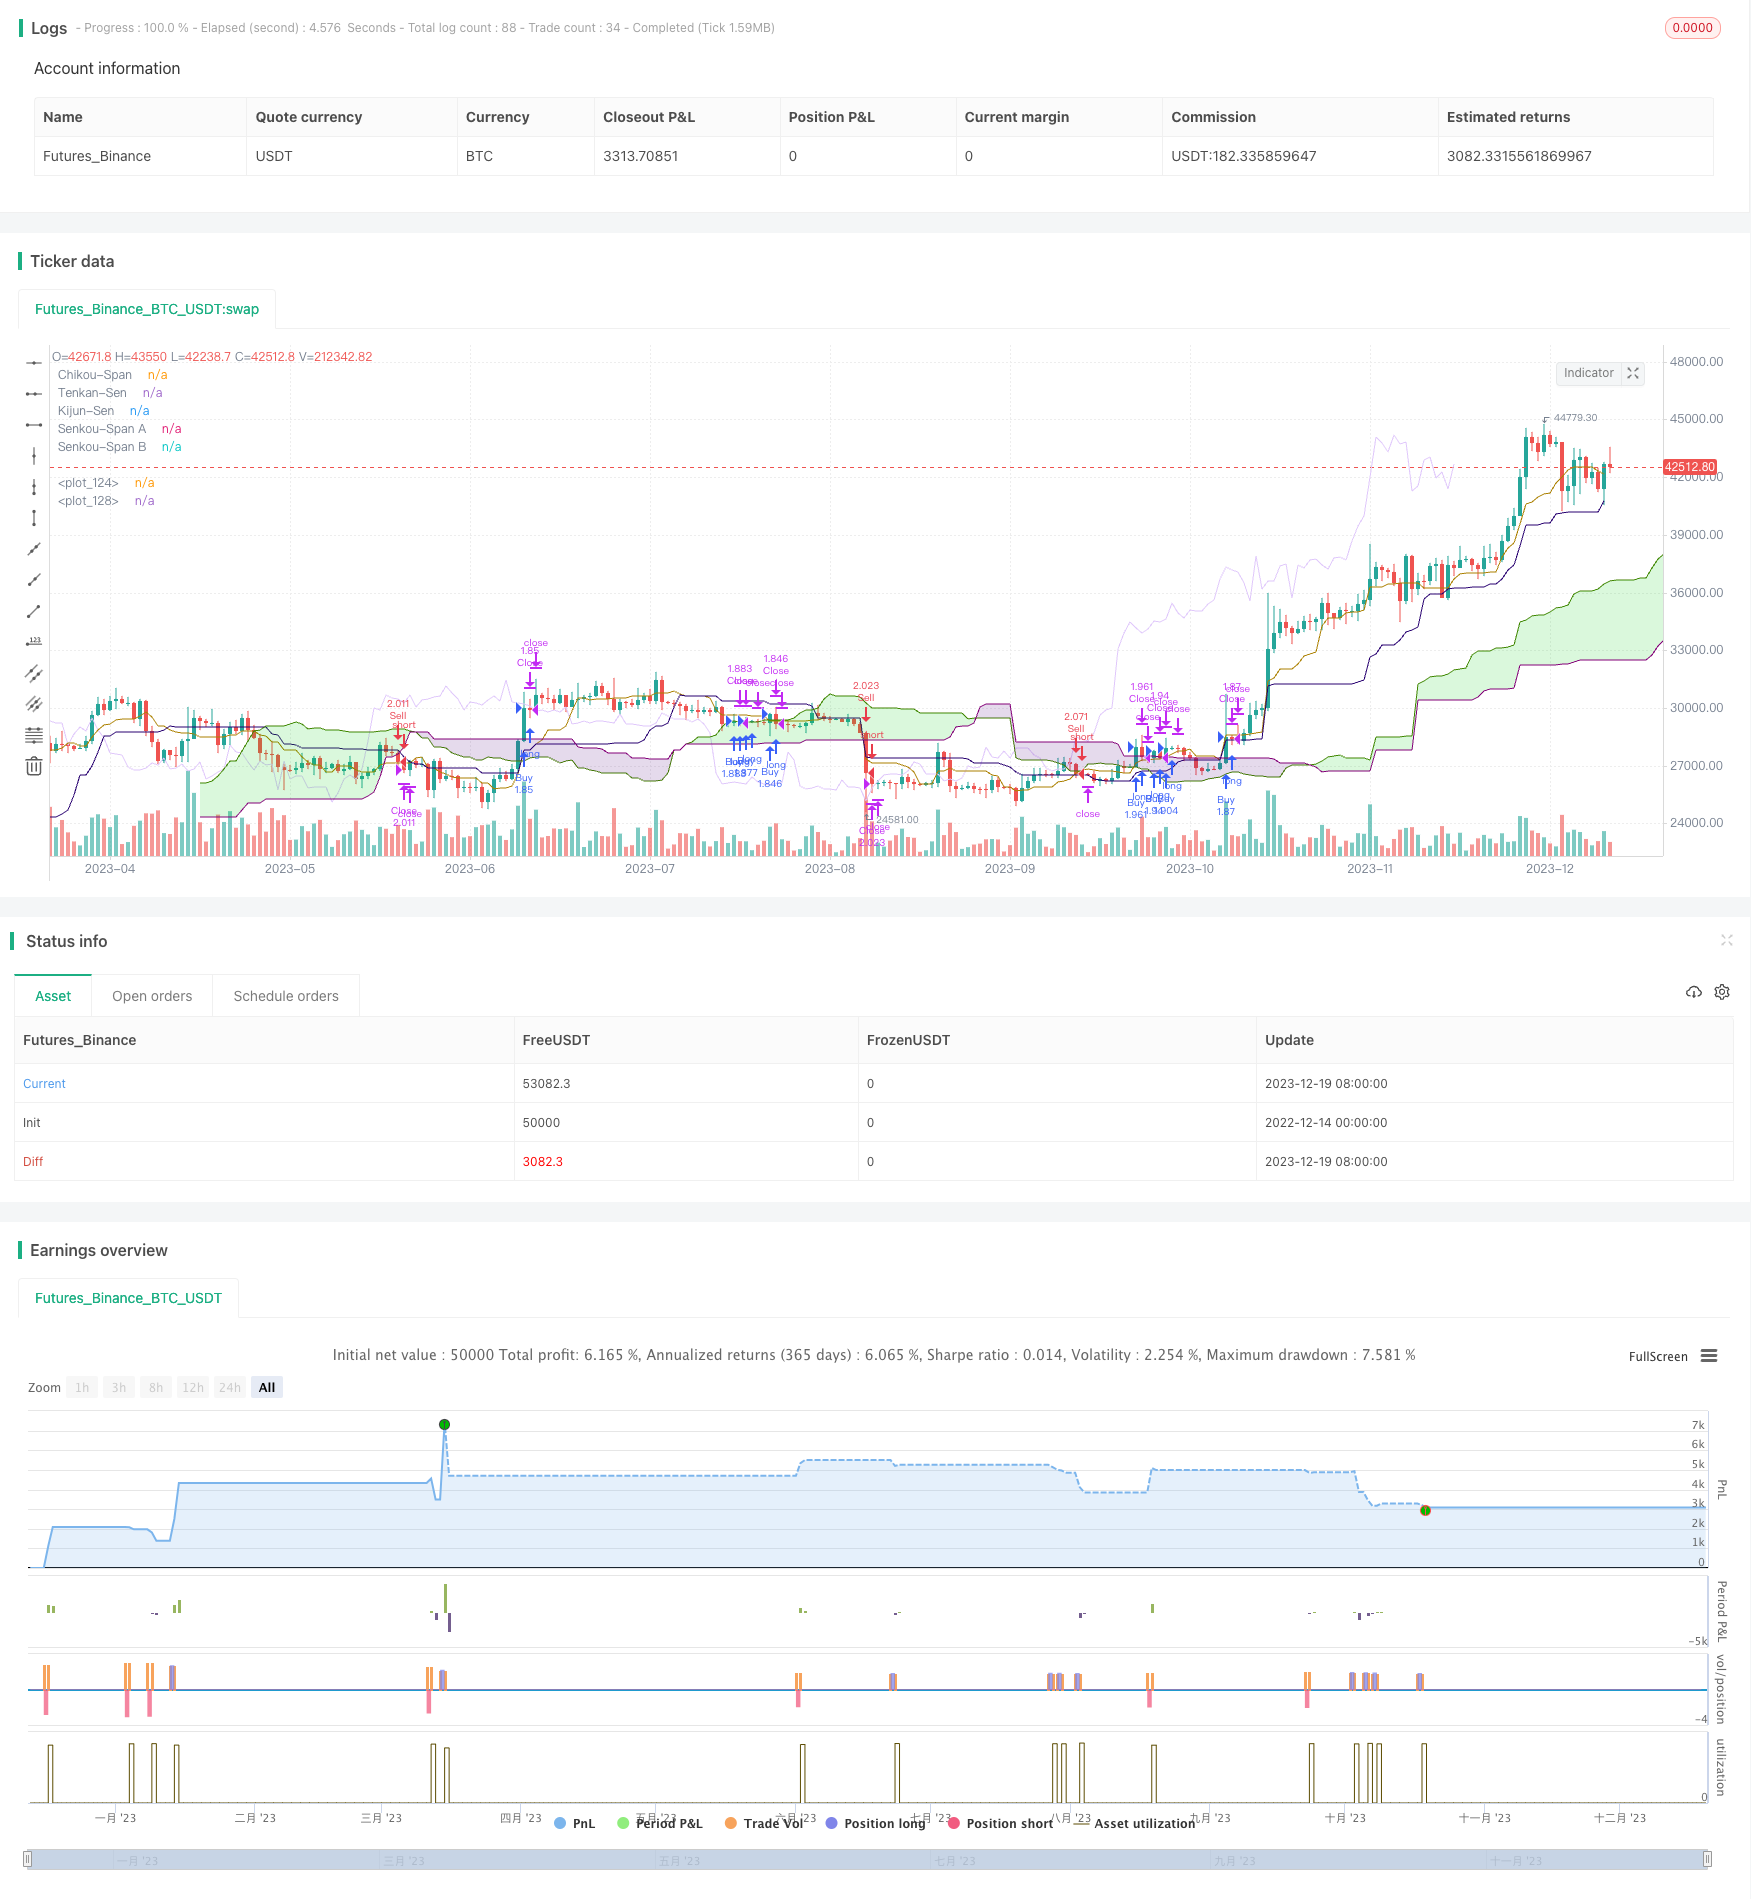Open the Indicator selector on the chart

click(x=1589, y=373)
